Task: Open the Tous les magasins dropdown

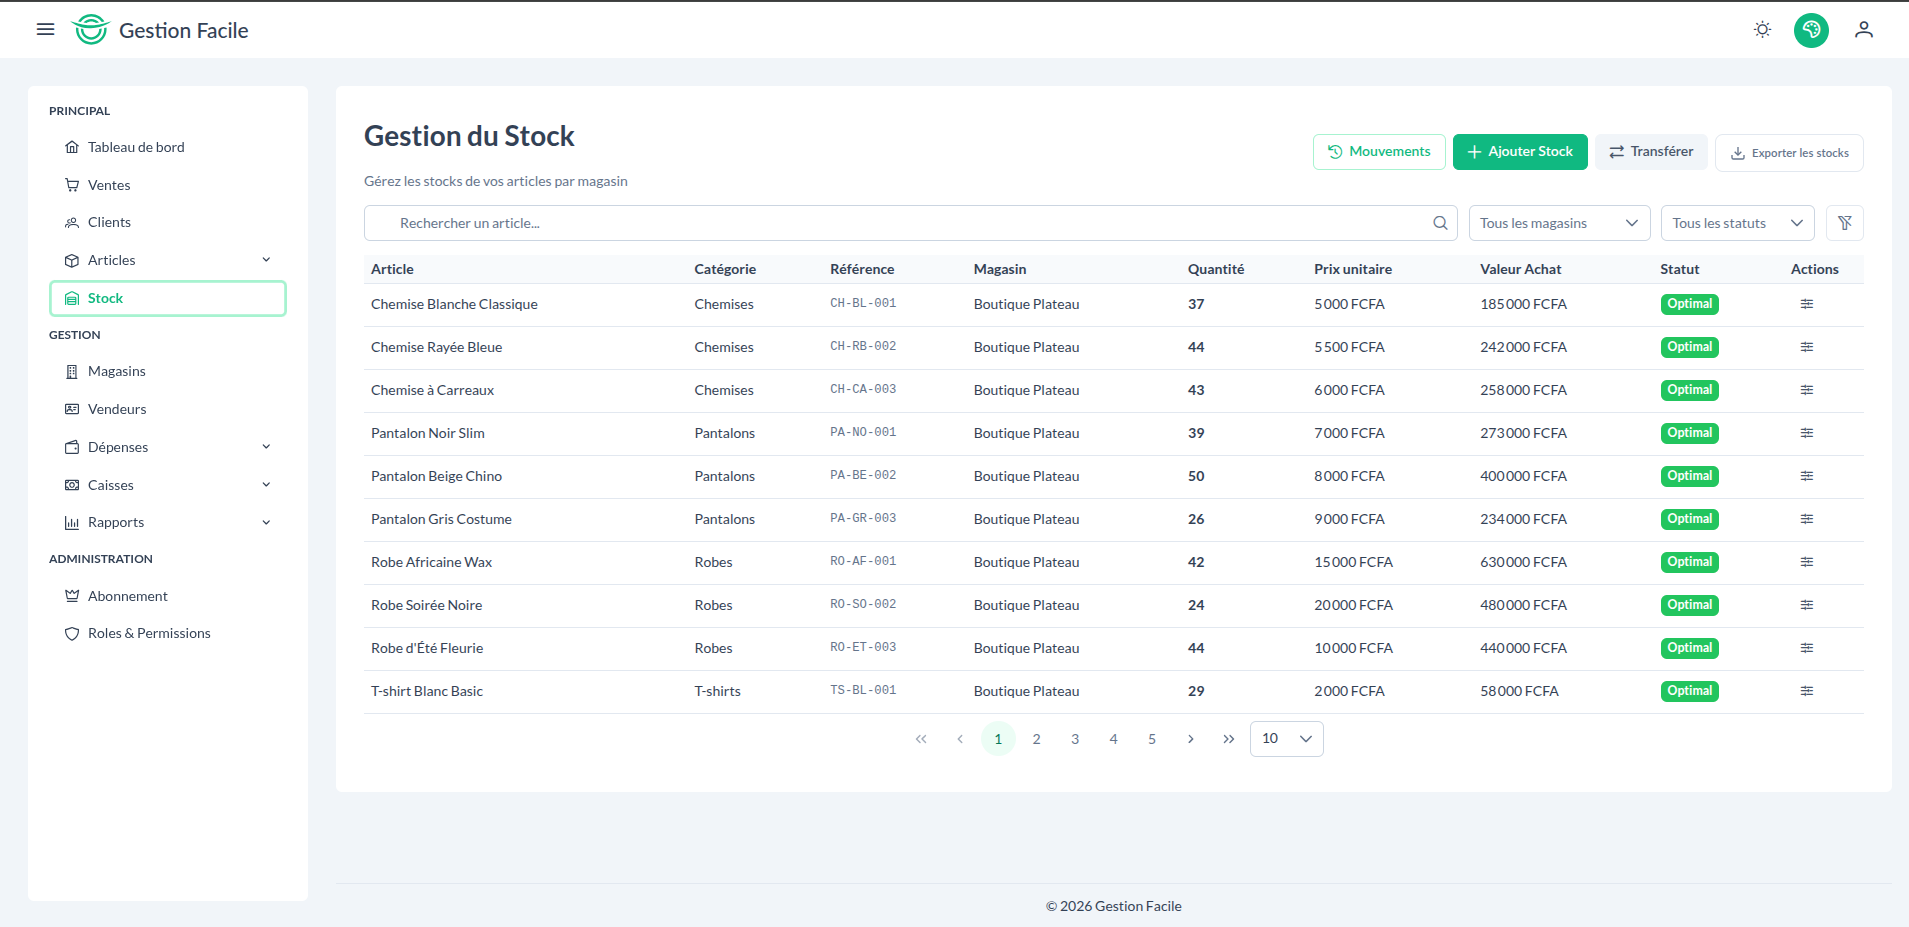Action: [x=1559, y=223]
